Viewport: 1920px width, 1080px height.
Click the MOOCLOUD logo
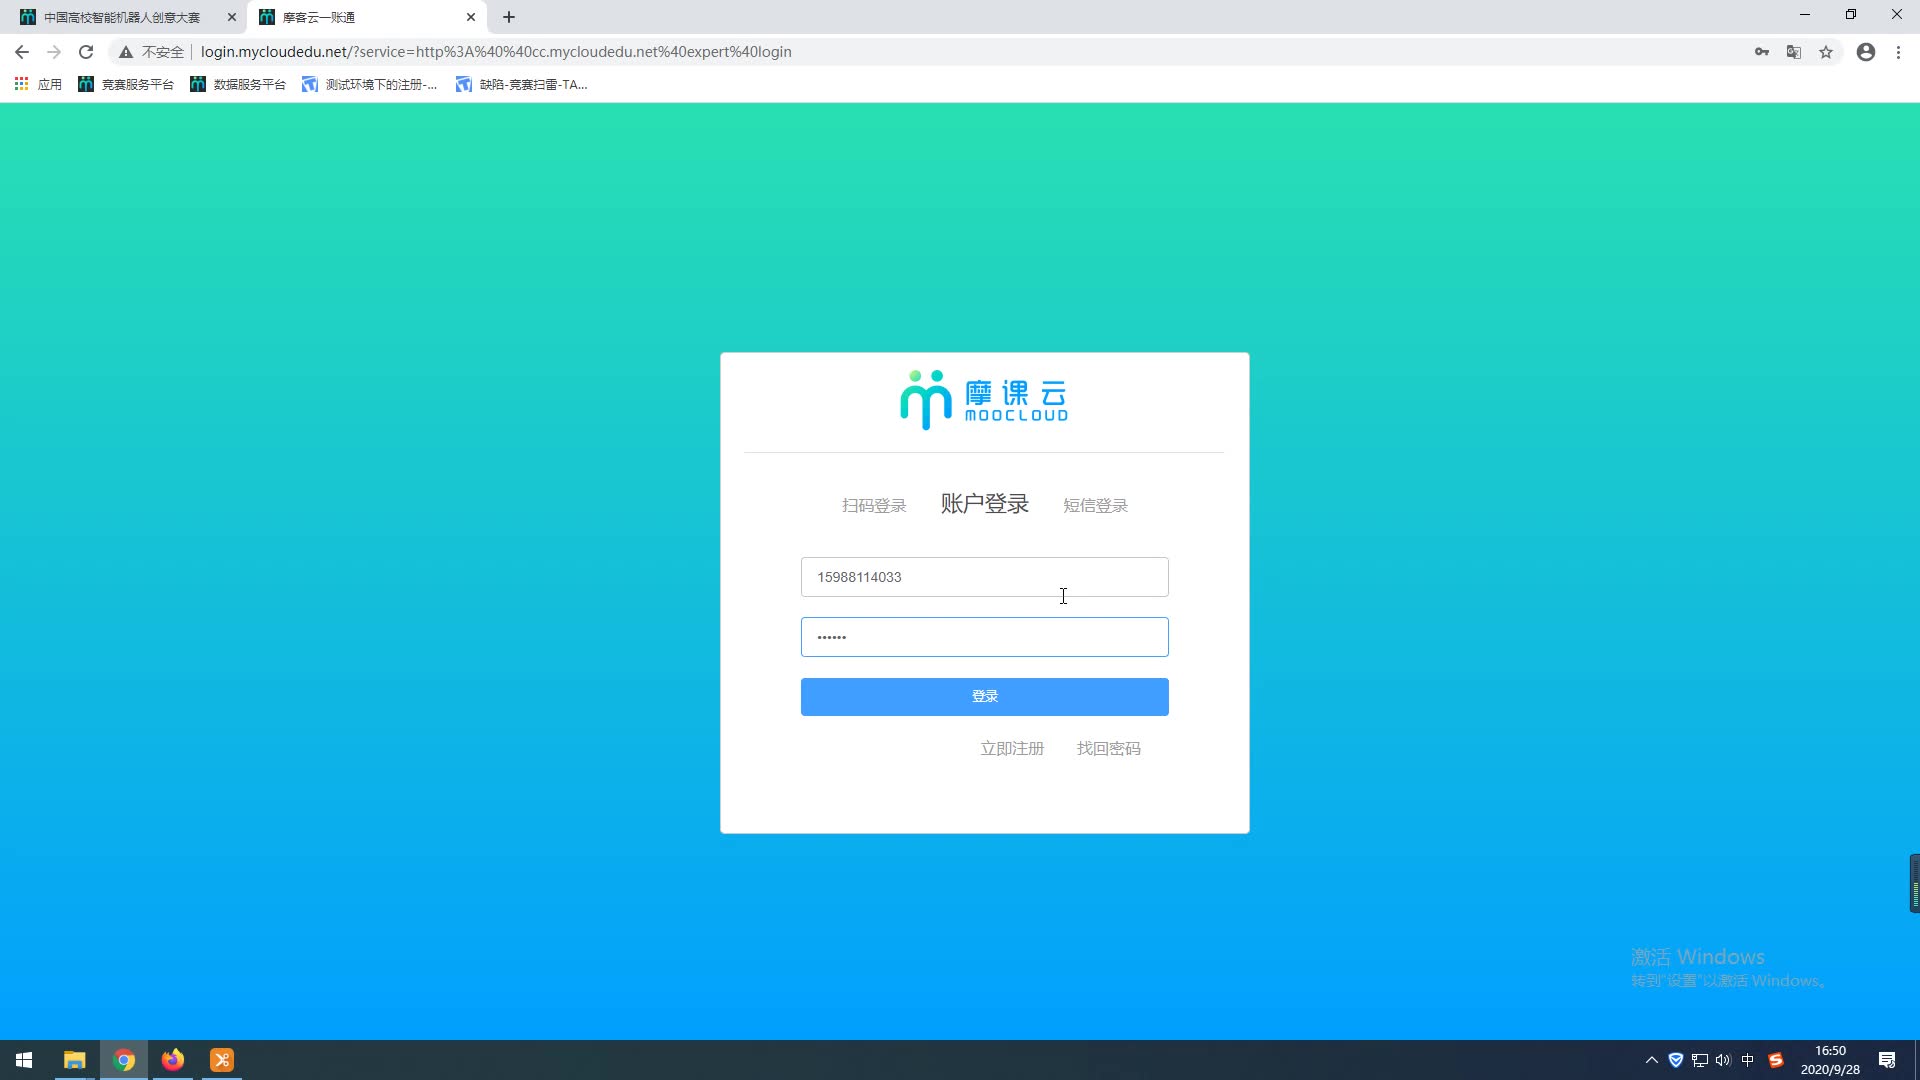coord(984,400)
